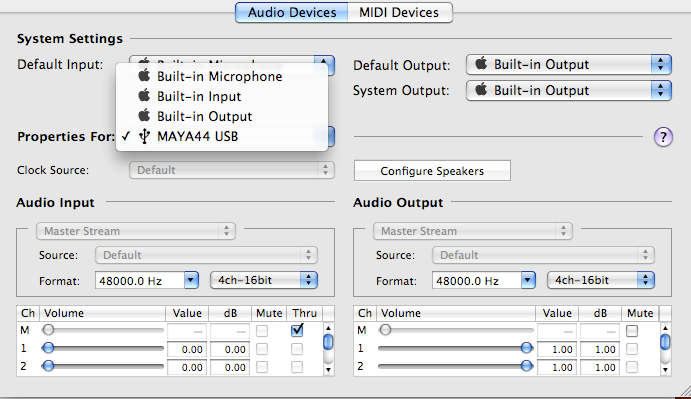Click the Configure Speakers button
Viewport: 691px width, 399px height.
click(432, 171)
